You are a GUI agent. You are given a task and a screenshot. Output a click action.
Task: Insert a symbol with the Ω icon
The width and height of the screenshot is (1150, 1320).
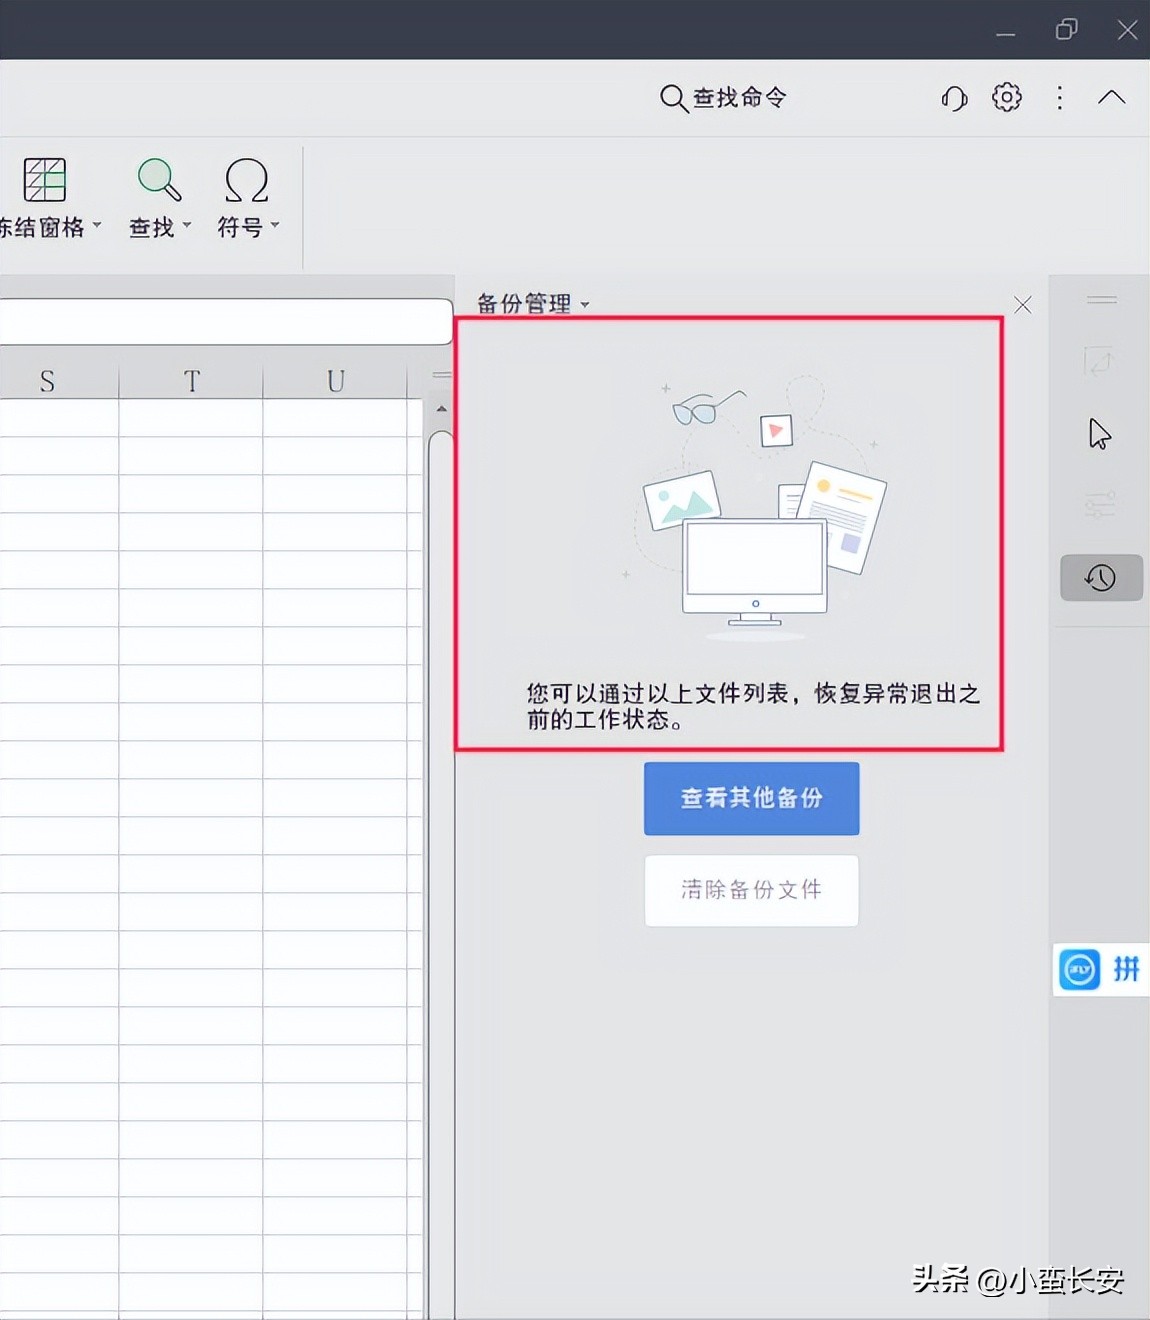[246, 181]
